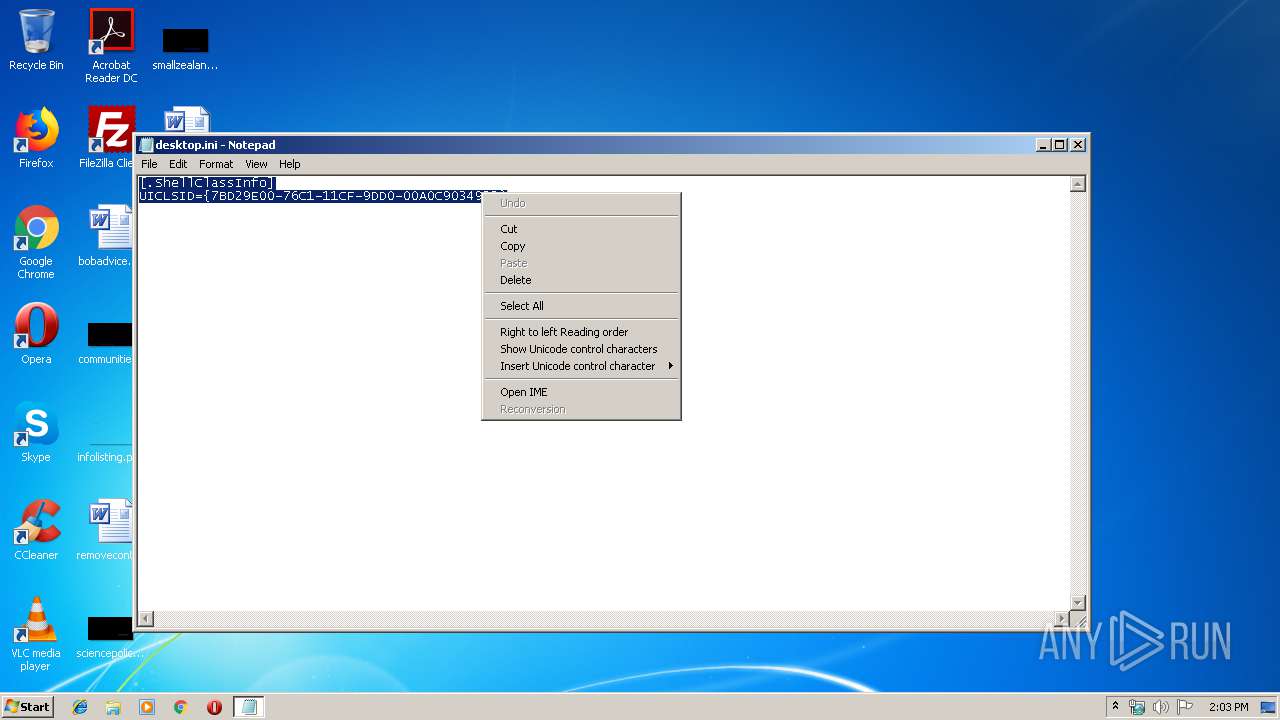The width and height of the screenshot is (1280, 720).
Task: Choose Cut from the context menu
Action: point(580,229)
